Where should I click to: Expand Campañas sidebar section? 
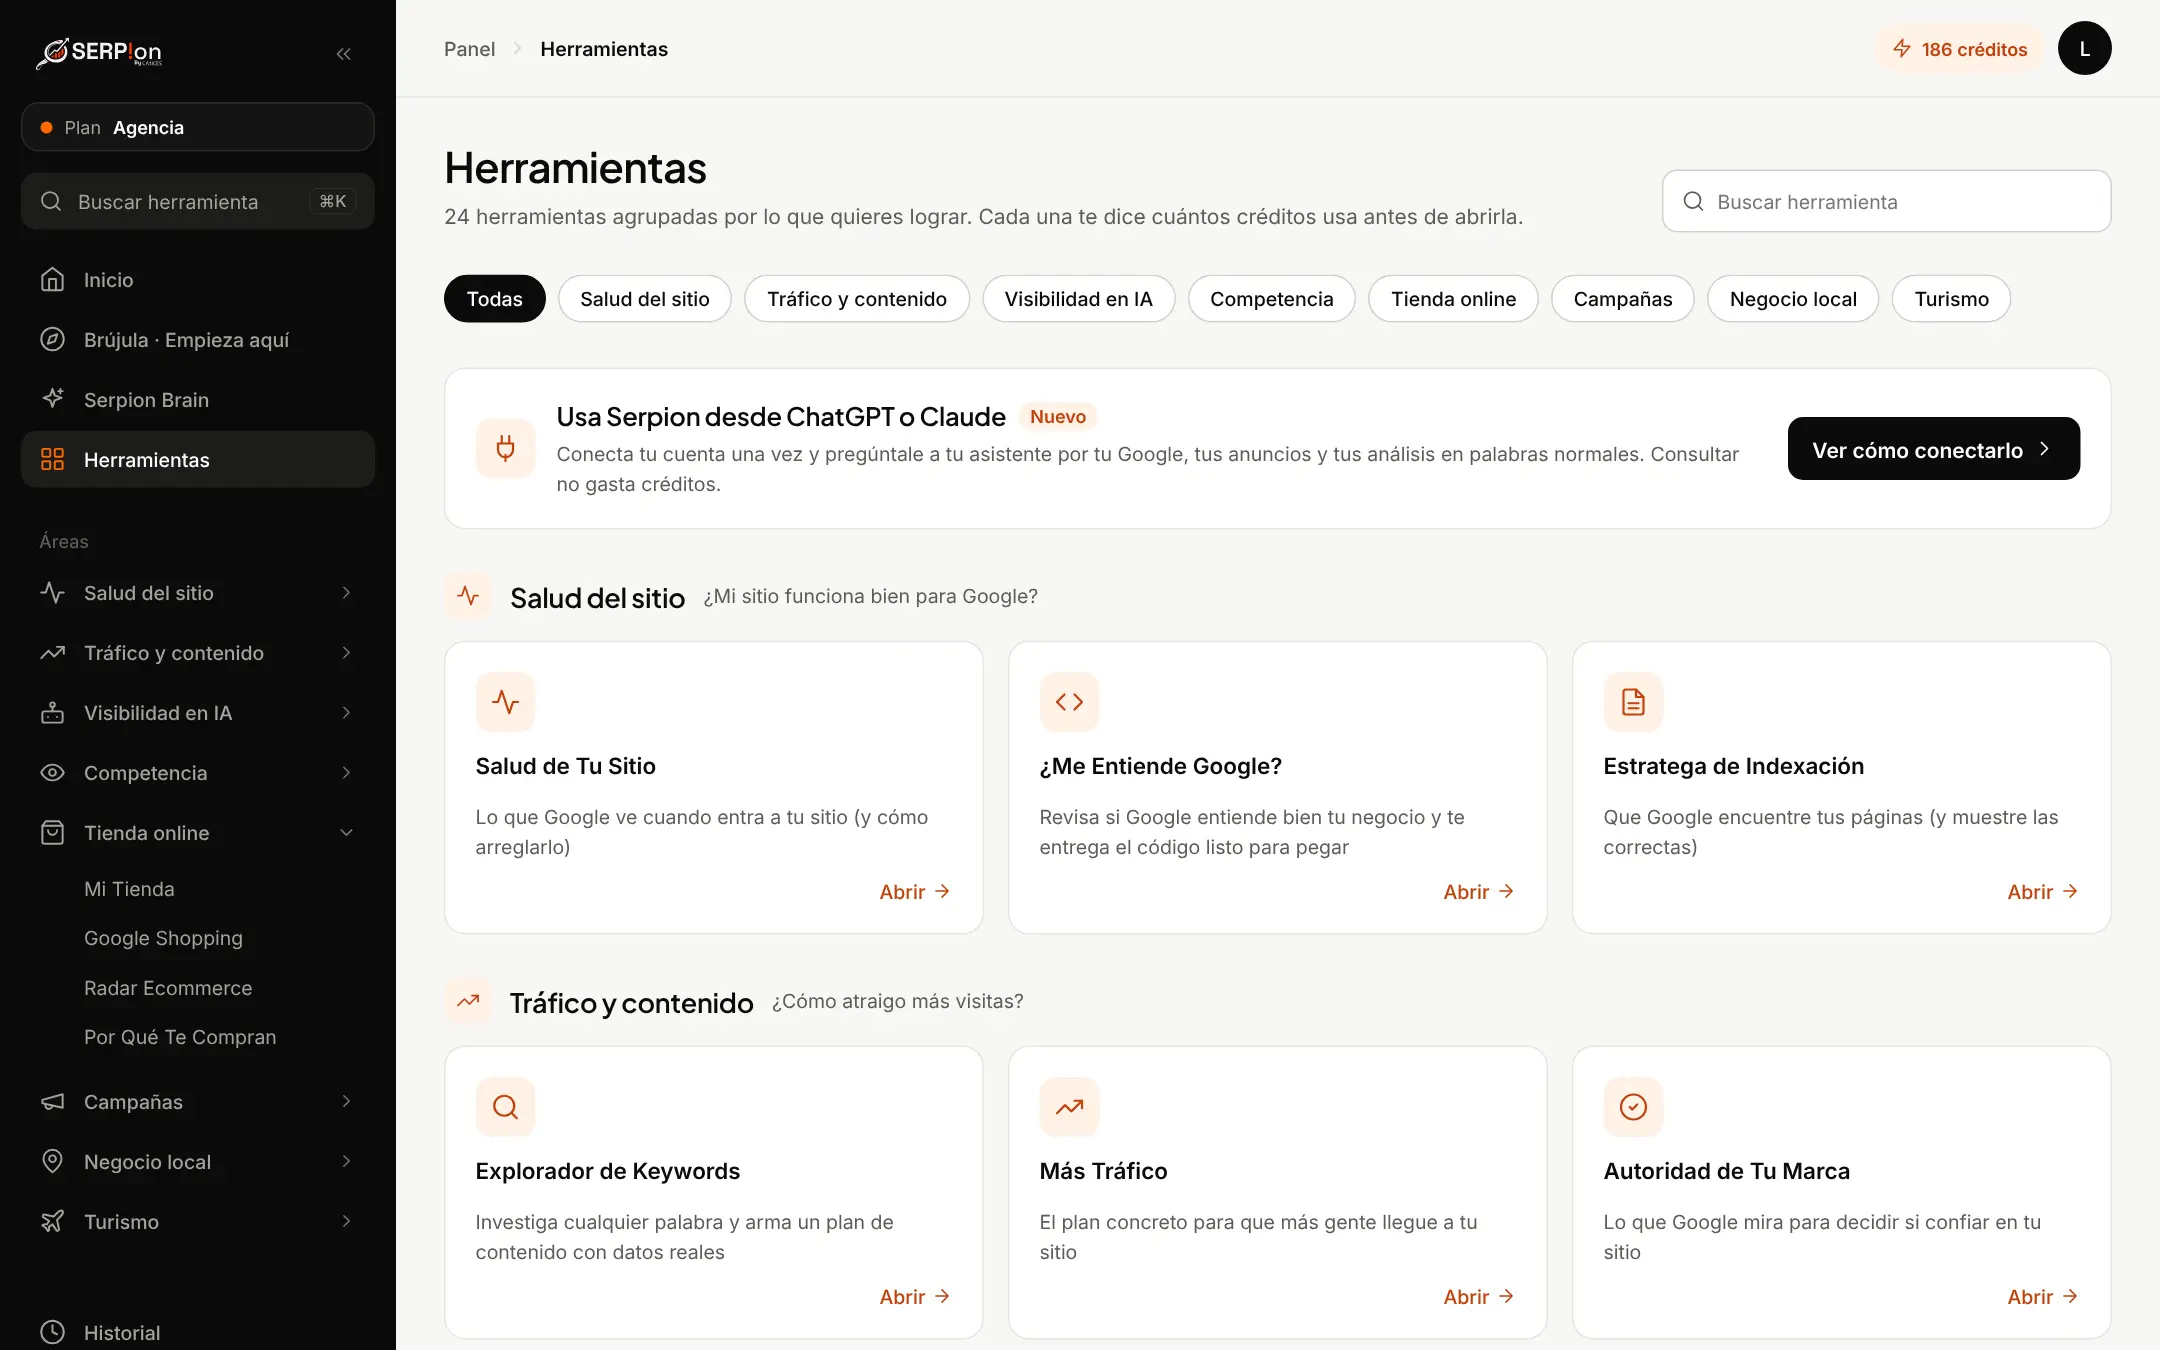pos(198,1102)
